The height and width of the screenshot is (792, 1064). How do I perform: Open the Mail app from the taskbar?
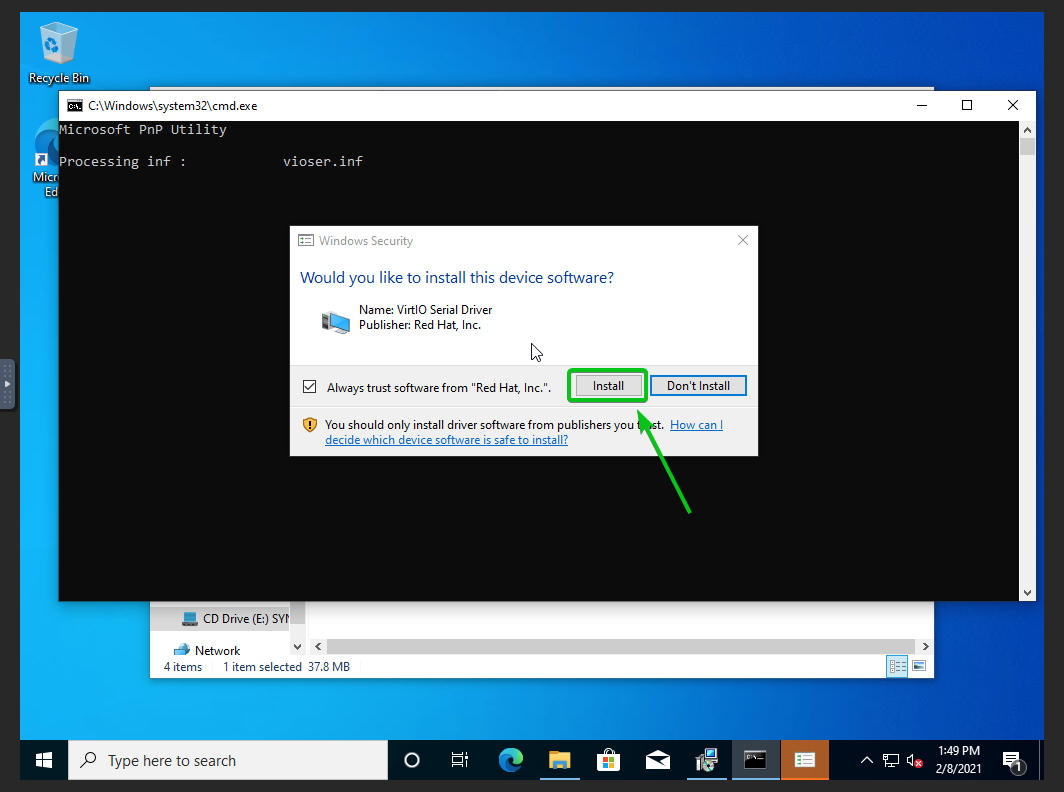point(657,761)
